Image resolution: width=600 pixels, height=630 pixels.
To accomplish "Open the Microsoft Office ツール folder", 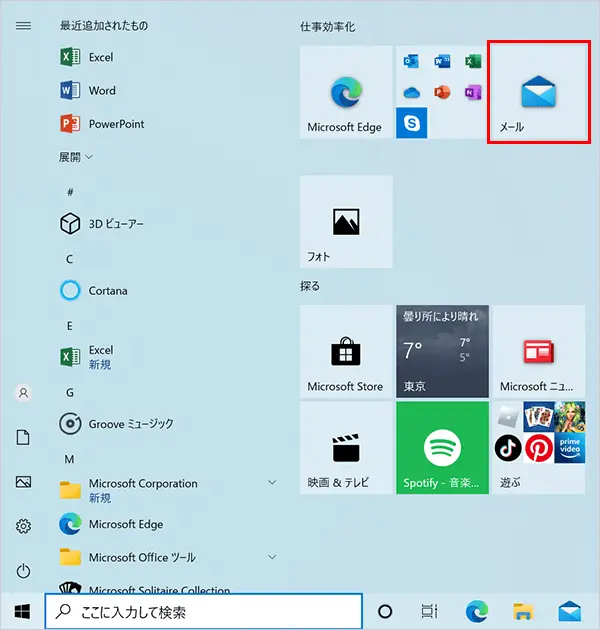I will click(x=128, y=557).
